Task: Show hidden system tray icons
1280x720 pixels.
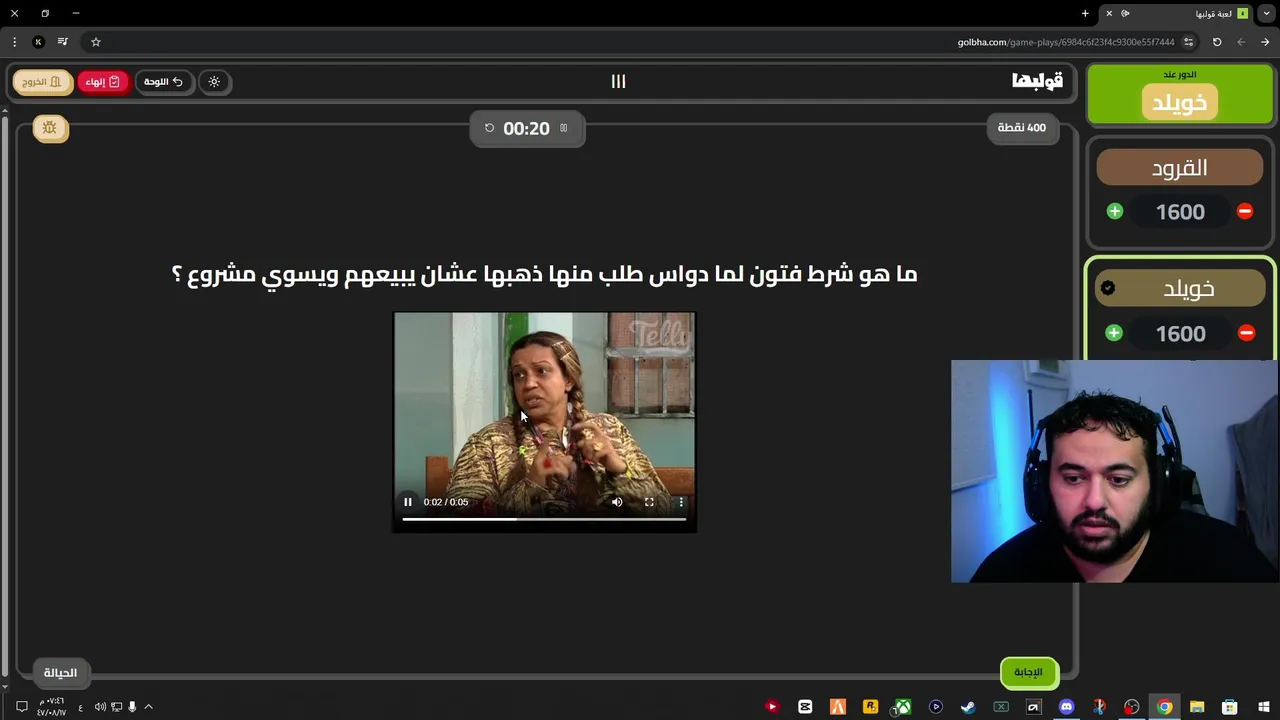Action: pos(148,707)
